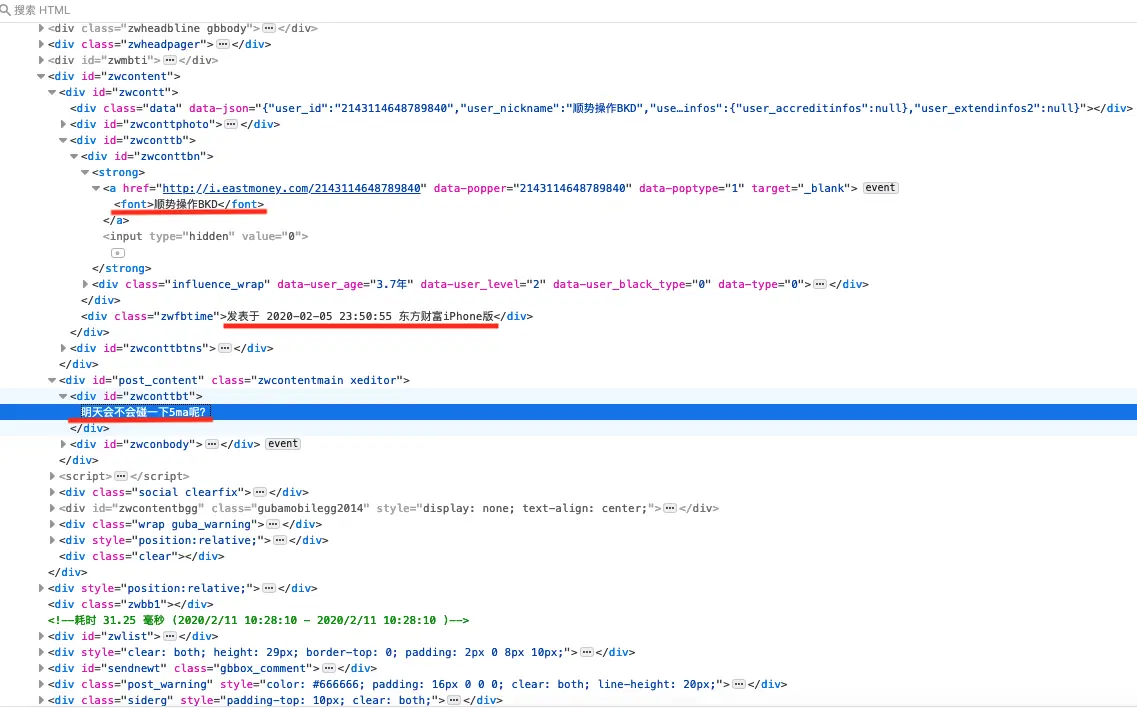Click data-user_age value 3.7年
Screen dimensions: 1137x708
pyautogui.click(x=392, y=284)
